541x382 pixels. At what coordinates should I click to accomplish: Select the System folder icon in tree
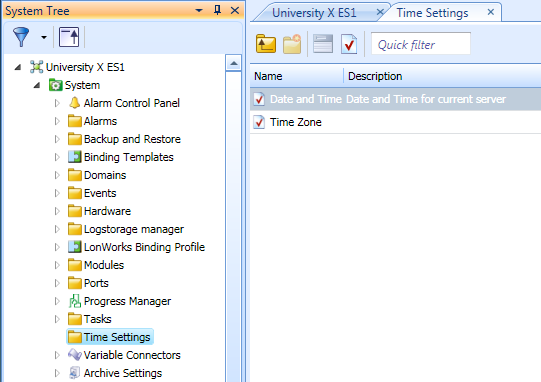tap(55, 85)
